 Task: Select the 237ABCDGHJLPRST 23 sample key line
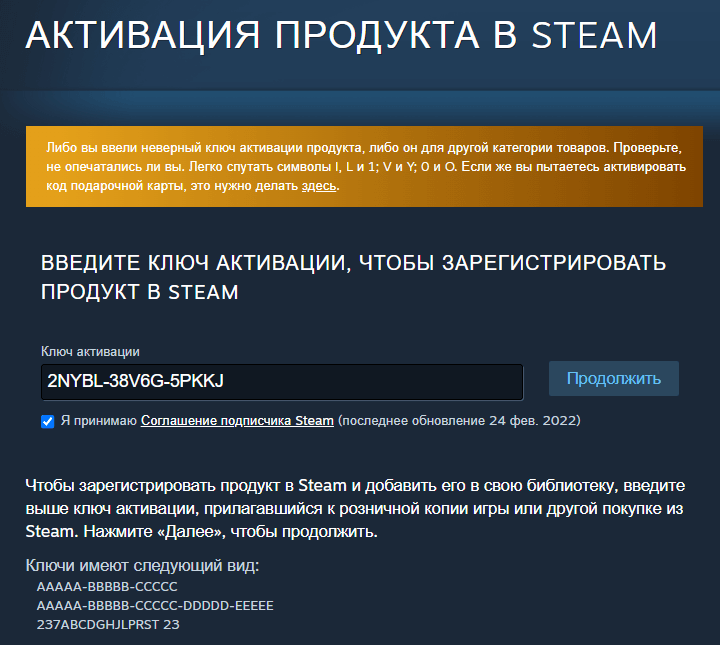[x=108, y=625]
